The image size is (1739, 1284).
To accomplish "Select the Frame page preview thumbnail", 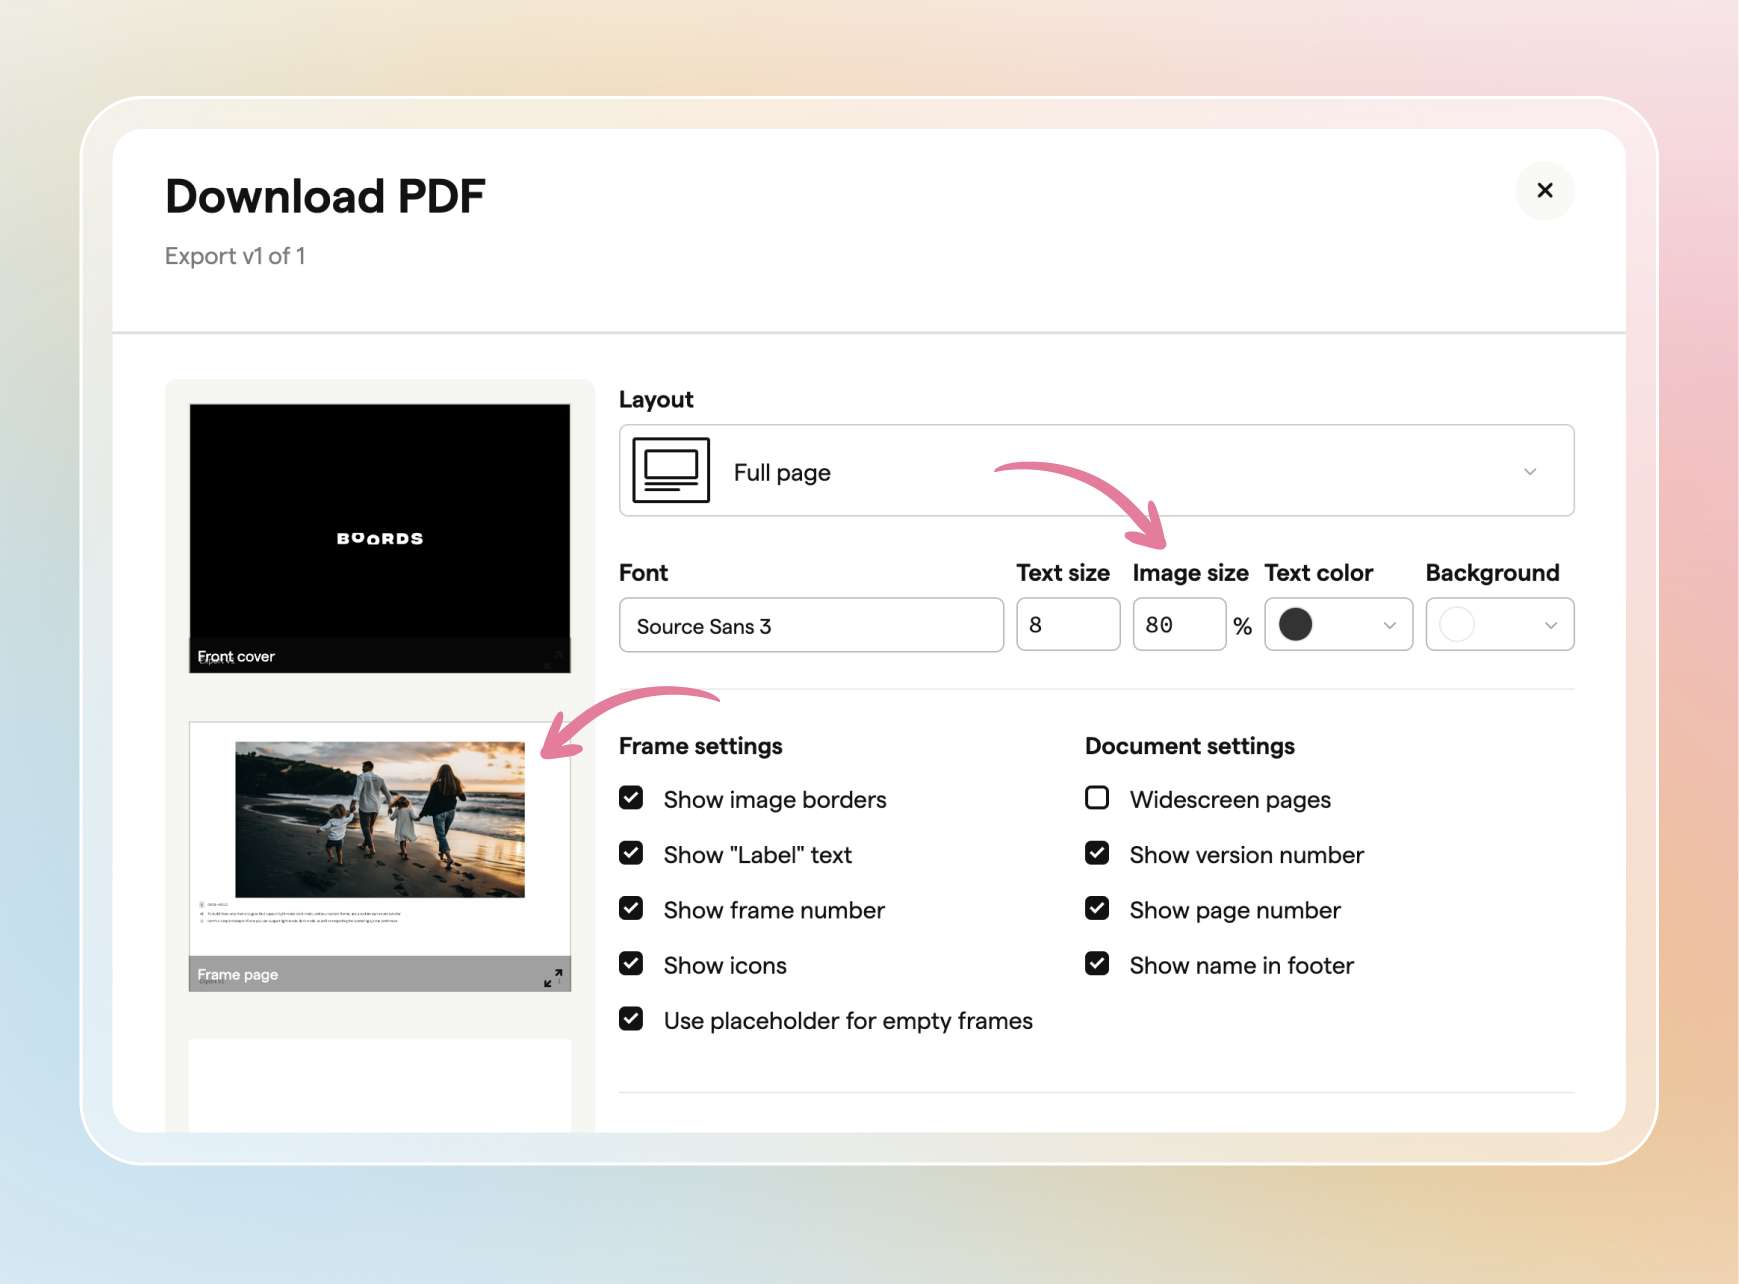I will (380, 856).
